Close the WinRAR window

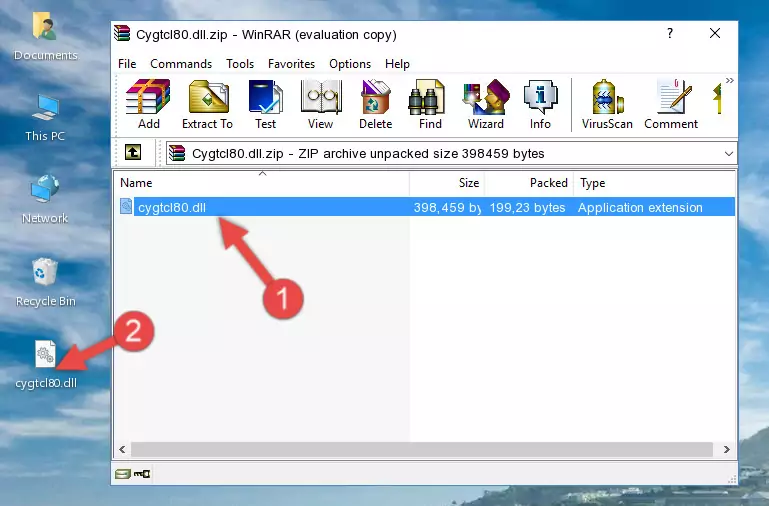(x=715, y=33)
